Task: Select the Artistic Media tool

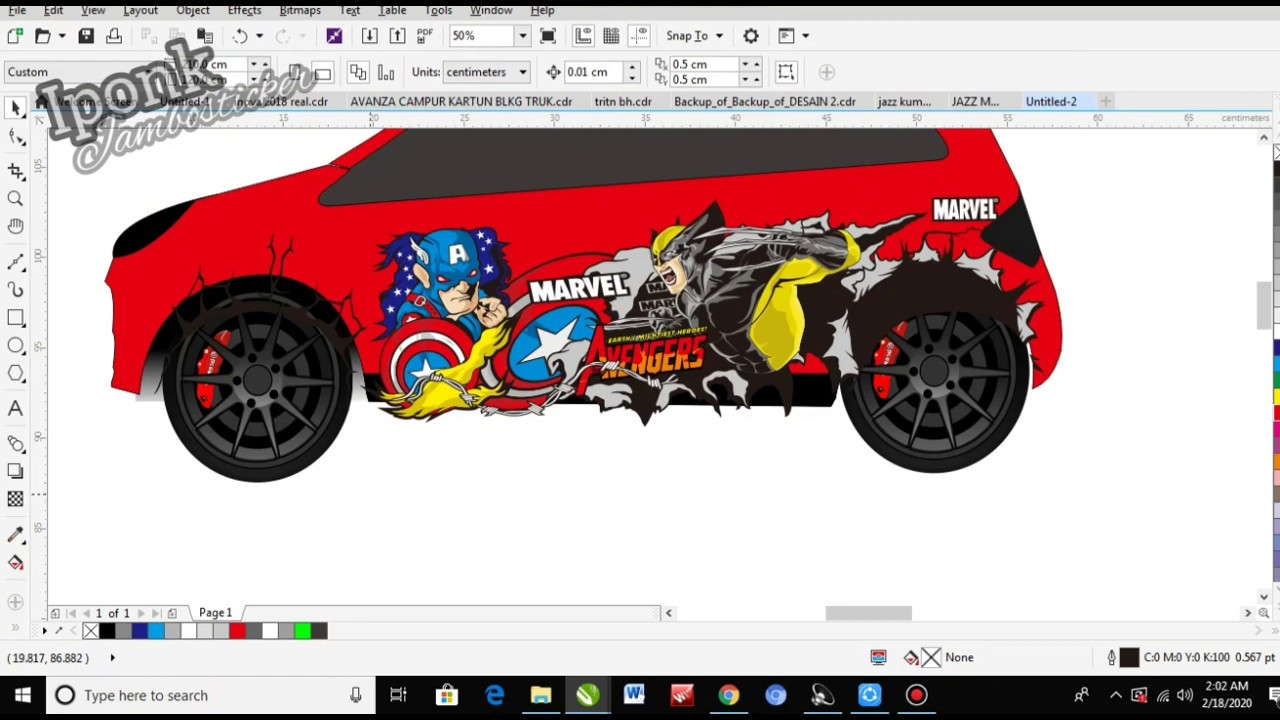Action: pos(15,289)
